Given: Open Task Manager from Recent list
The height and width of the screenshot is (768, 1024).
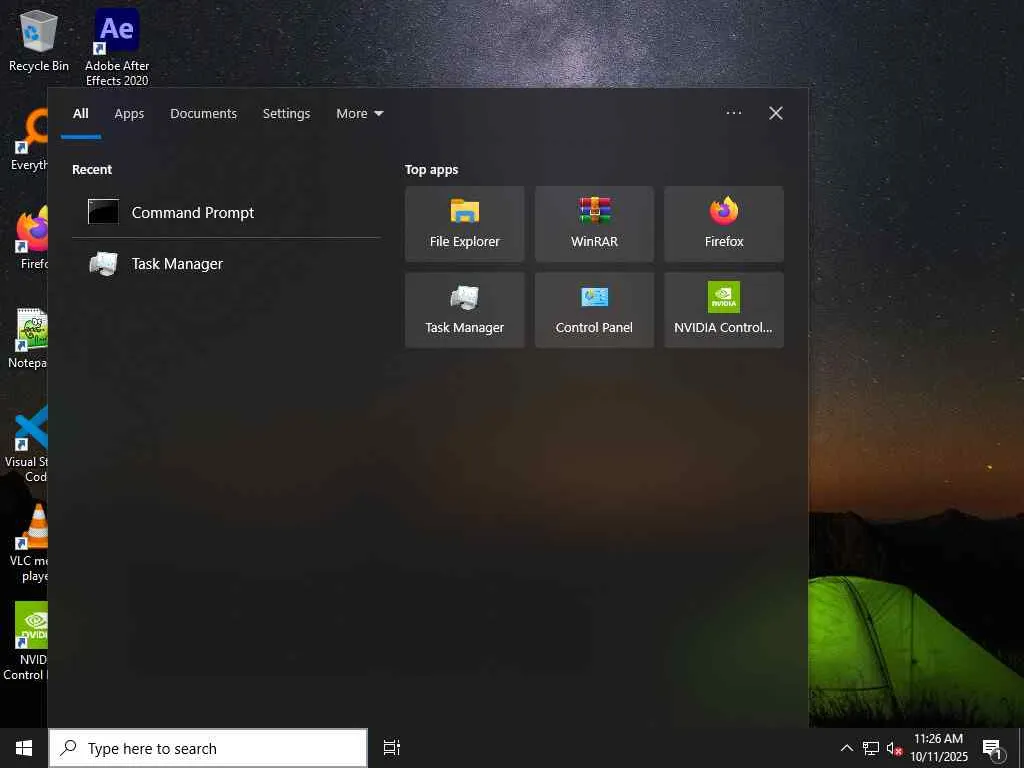Looking at the screenshot, I should pyautogui.click(x=226, y=264).
